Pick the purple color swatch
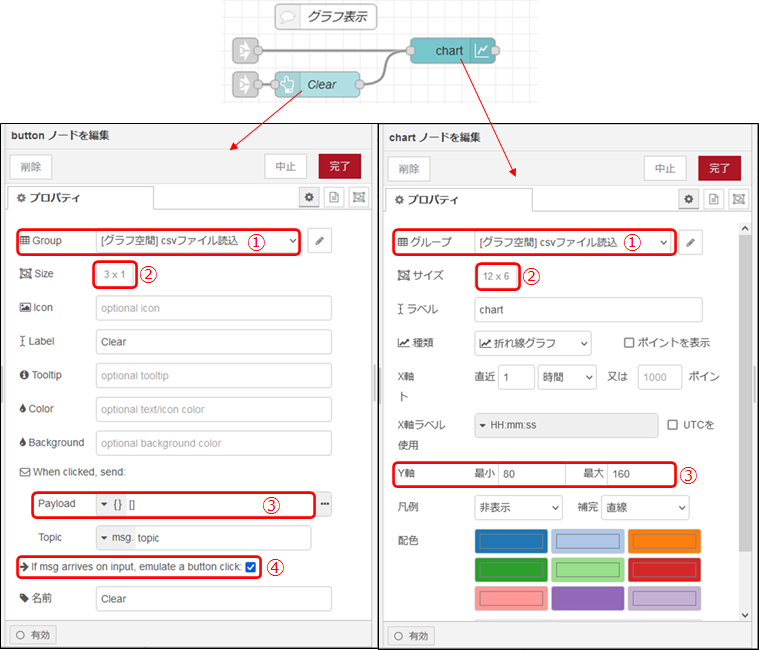The image size is (759, 650). click(588, 599)
